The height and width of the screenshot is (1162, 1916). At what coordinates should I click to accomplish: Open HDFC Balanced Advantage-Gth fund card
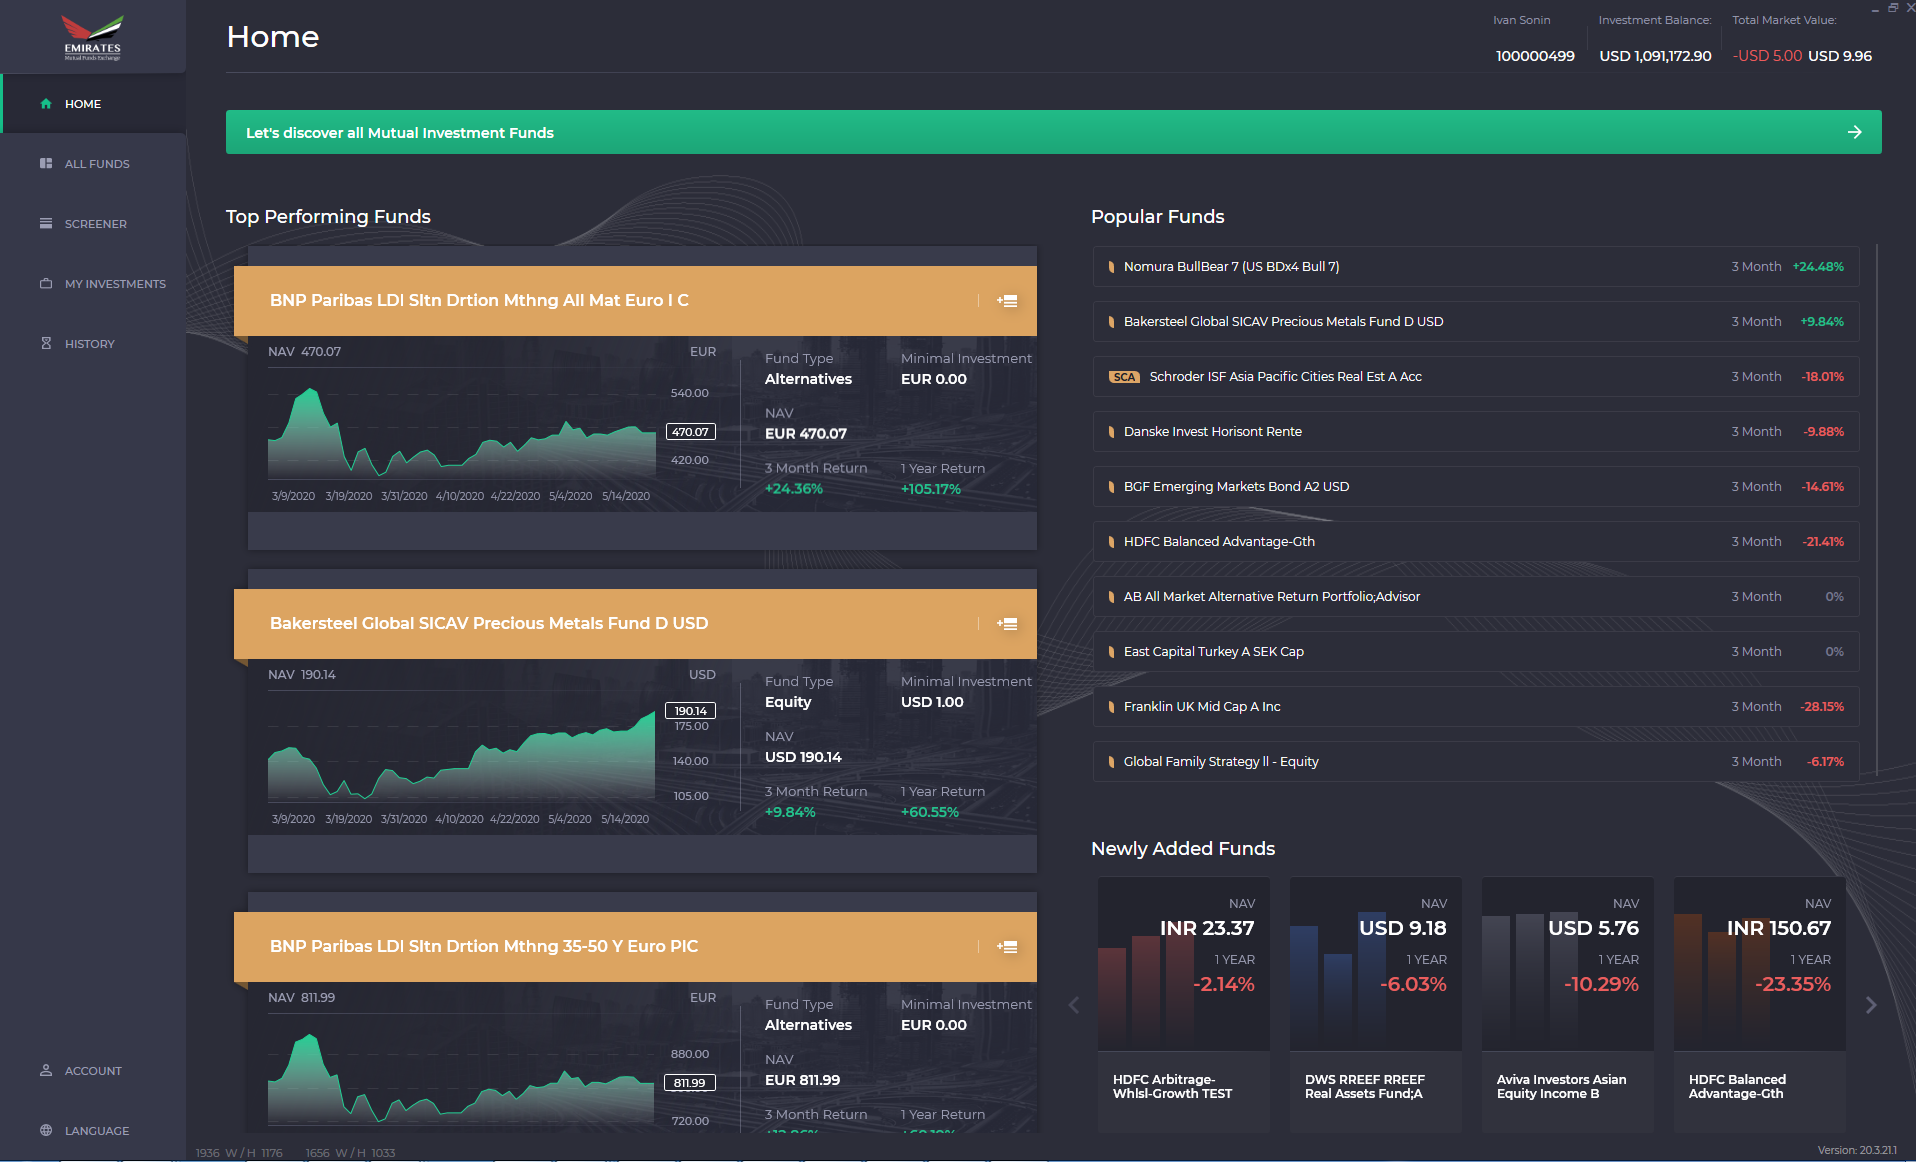pos(1759,1005)
